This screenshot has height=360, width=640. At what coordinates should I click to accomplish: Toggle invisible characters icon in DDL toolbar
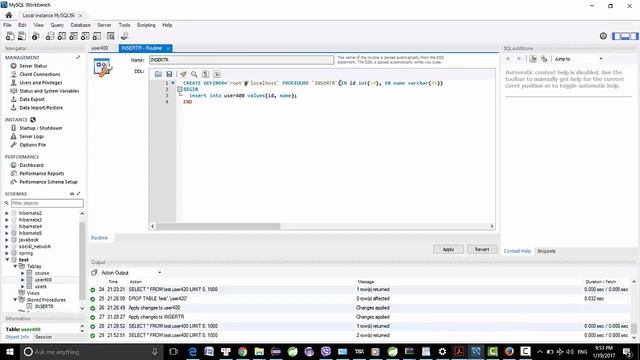click(206, 74)
